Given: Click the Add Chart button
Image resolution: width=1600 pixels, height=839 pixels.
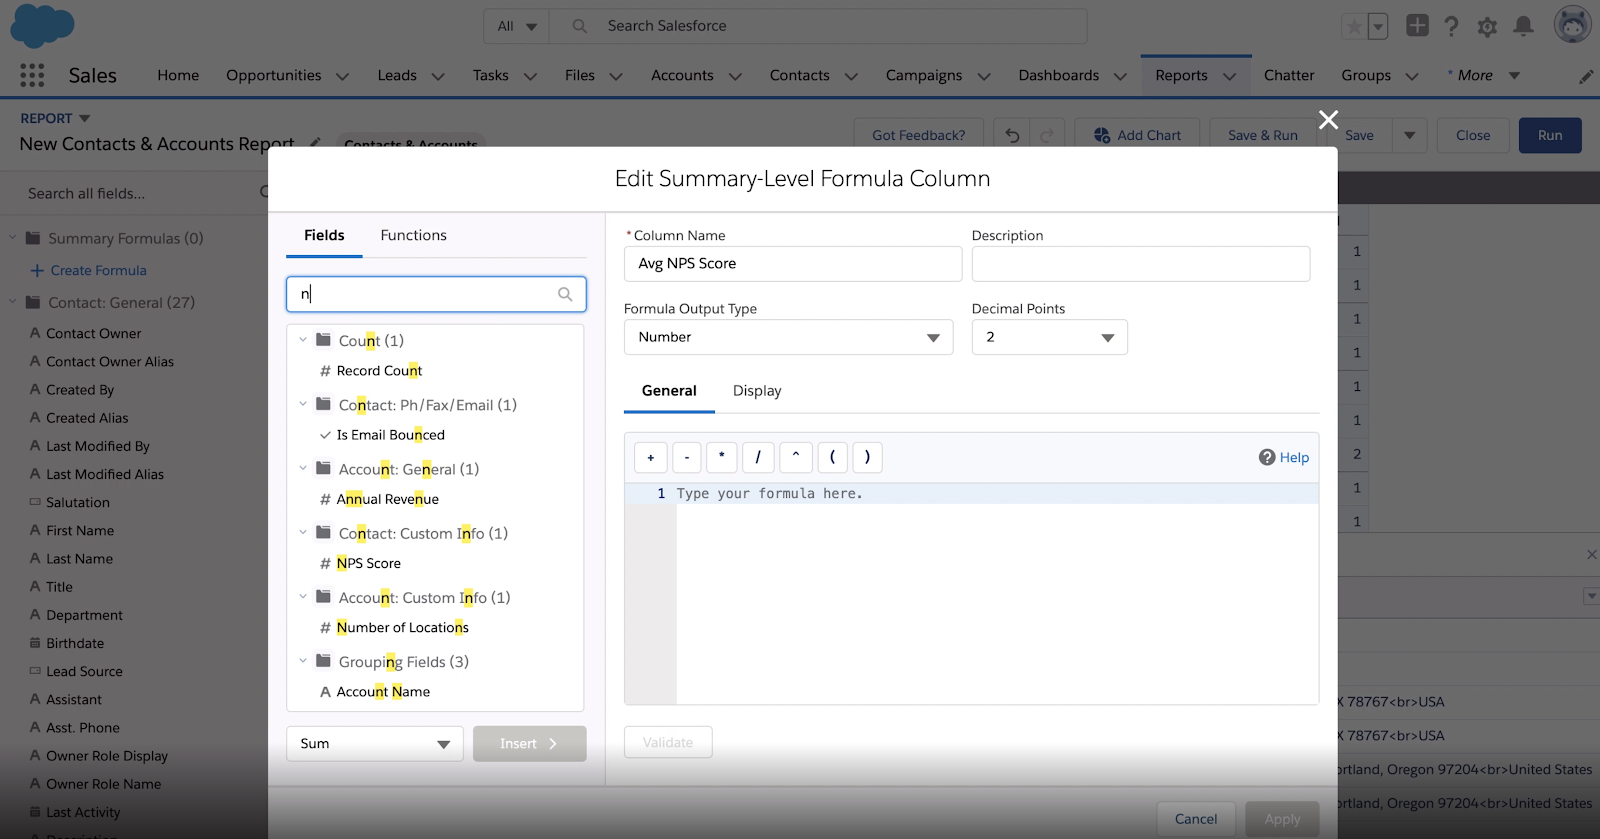Looking at the screenshot, I should tap(1137, 135).
